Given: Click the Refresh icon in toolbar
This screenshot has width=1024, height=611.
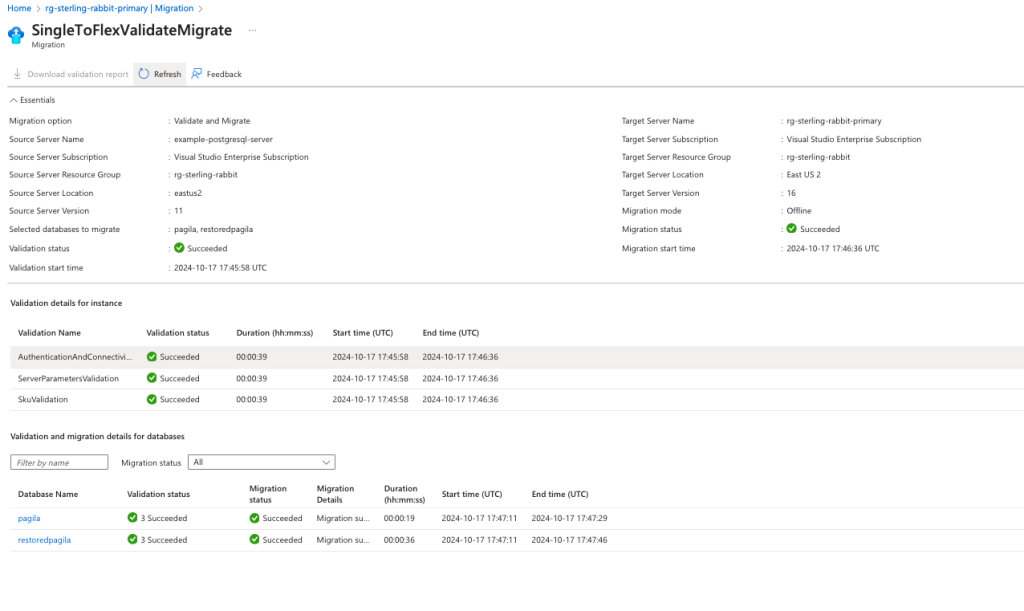Looking at the screenshot, I should [144, 74].
